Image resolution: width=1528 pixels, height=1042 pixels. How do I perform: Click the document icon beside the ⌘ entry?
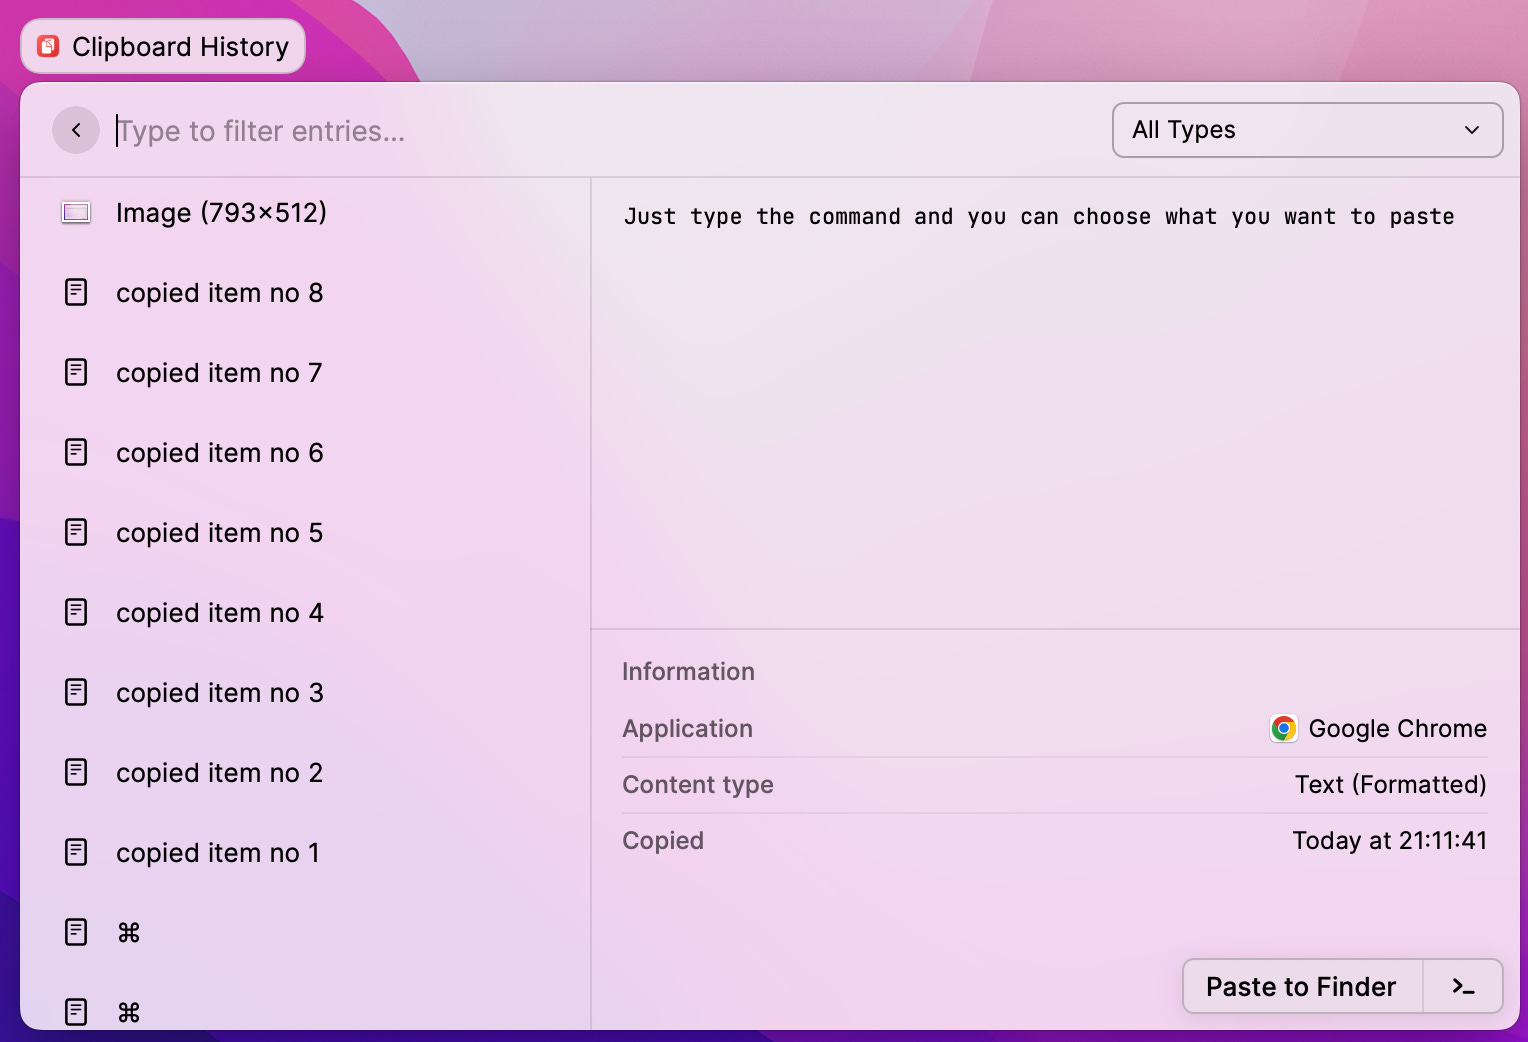(x=76, y=932)
